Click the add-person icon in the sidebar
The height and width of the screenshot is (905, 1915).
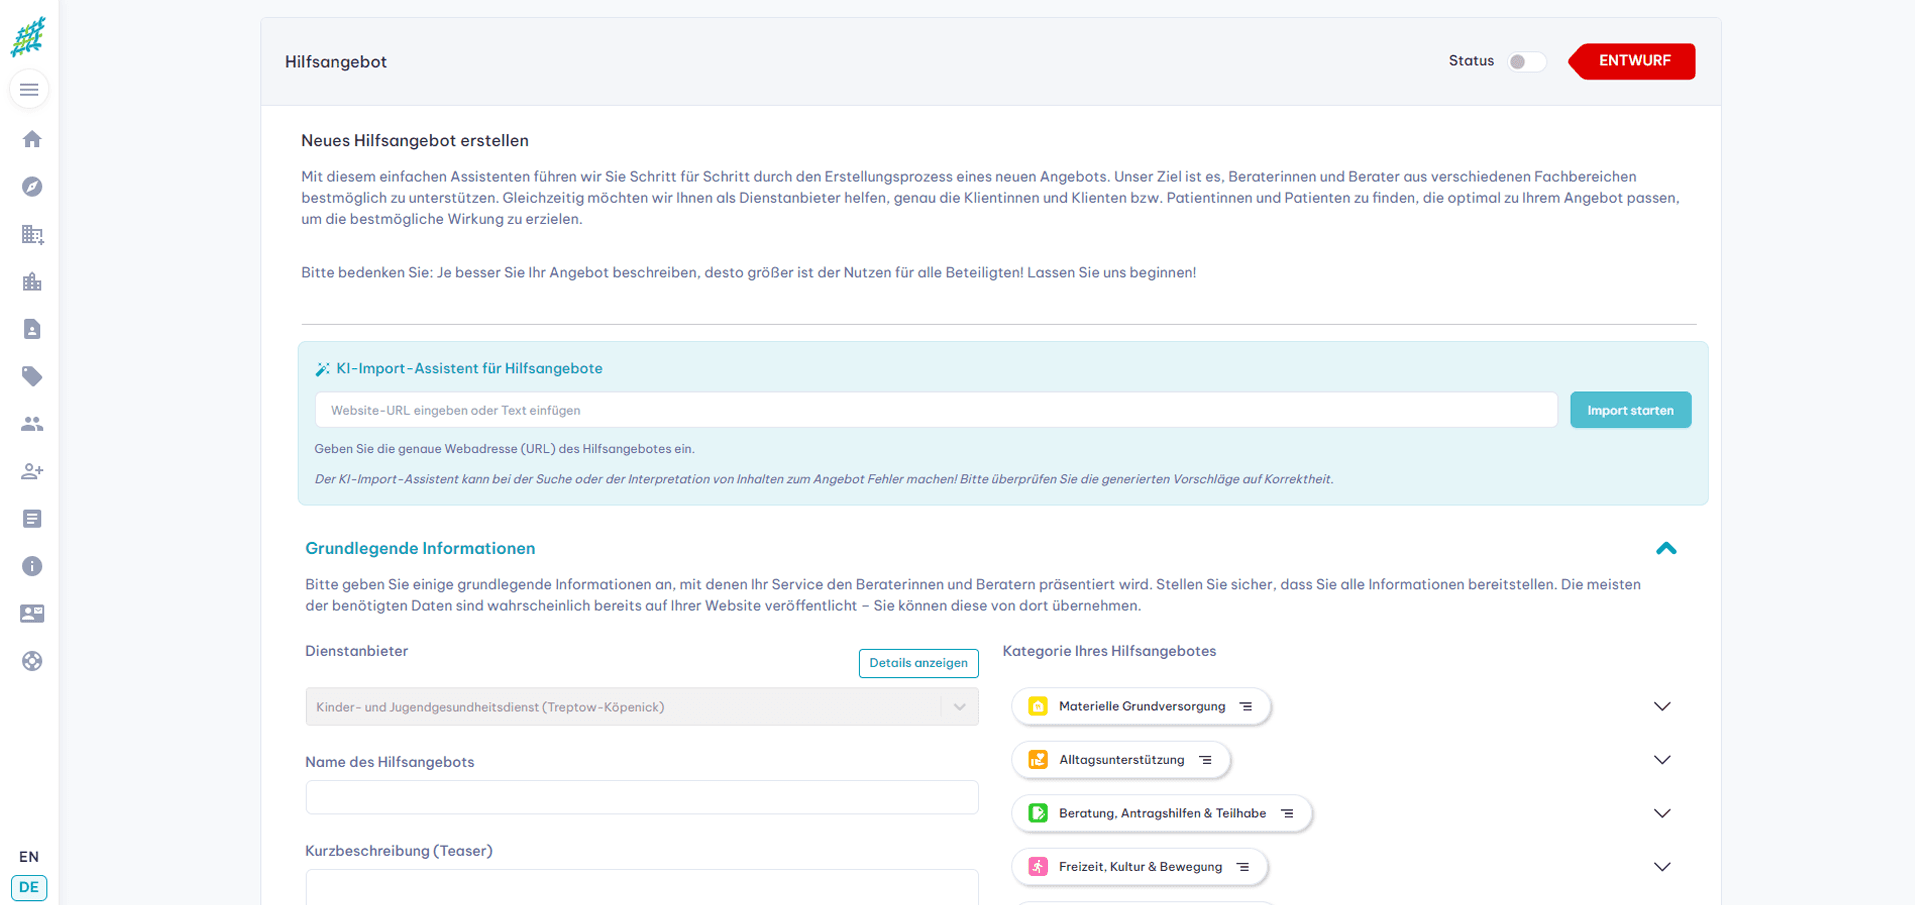pos(32,471)
